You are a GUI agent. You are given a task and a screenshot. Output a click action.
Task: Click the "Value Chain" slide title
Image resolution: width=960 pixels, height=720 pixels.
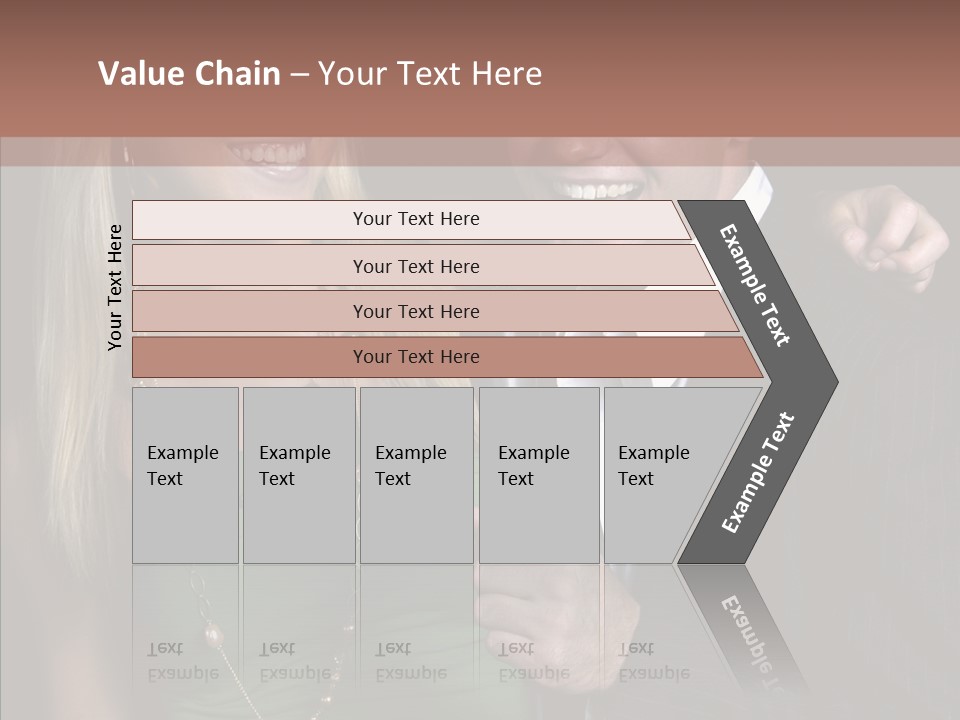click(x=189, y=74)
